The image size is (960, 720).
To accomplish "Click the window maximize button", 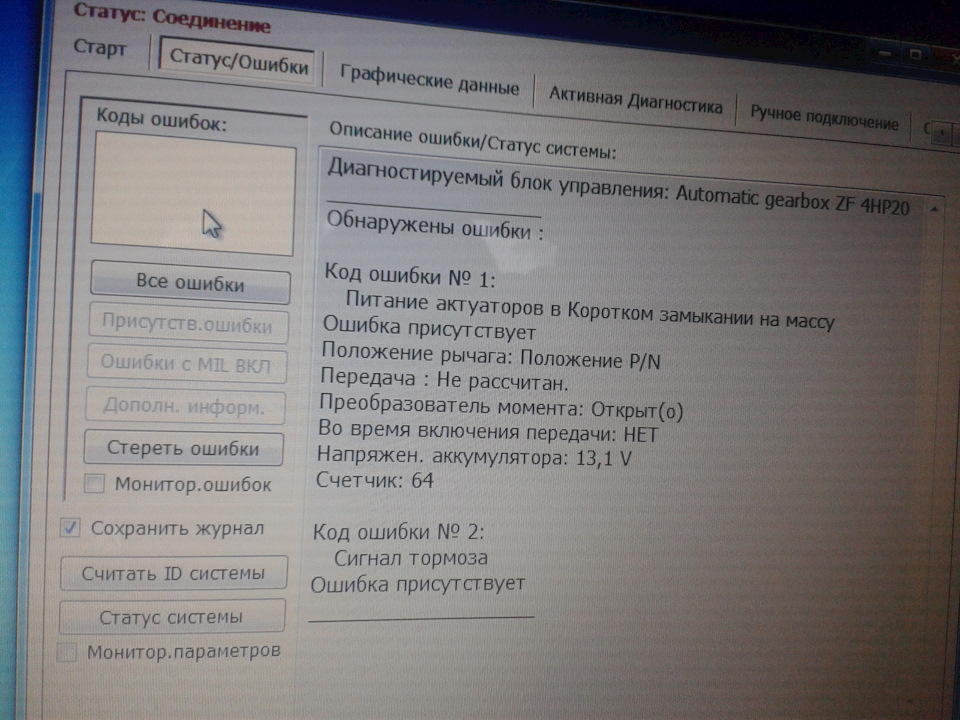I will pos(915,55).
